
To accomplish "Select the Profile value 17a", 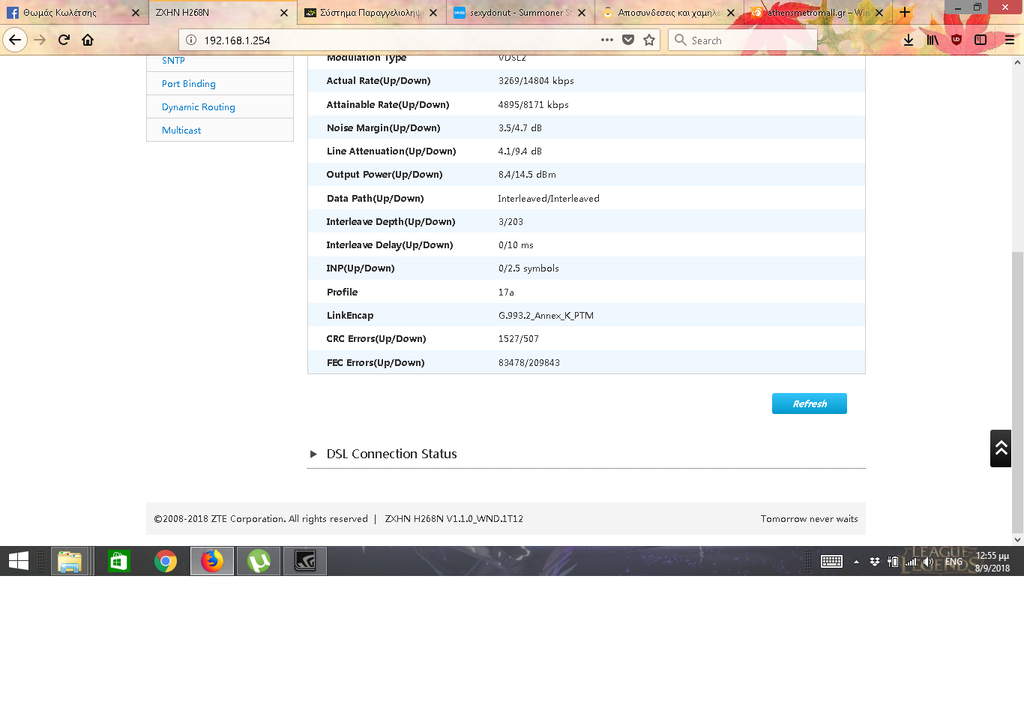I will click(506, 292).
